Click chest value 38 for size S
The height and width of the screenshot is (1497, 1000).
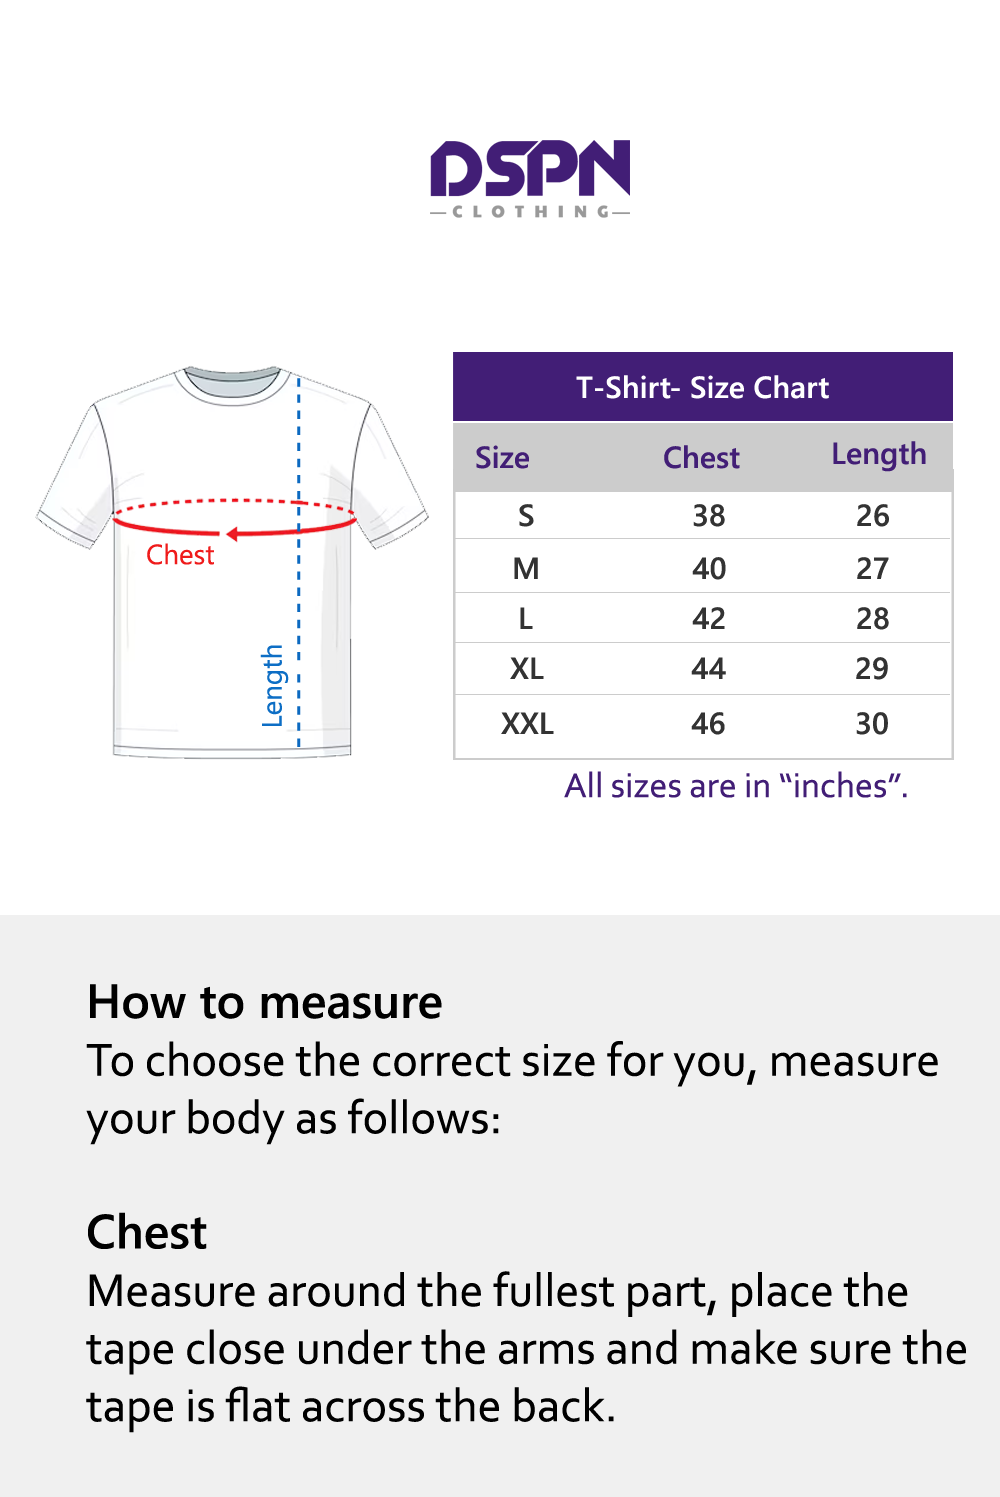pos(709,516)
